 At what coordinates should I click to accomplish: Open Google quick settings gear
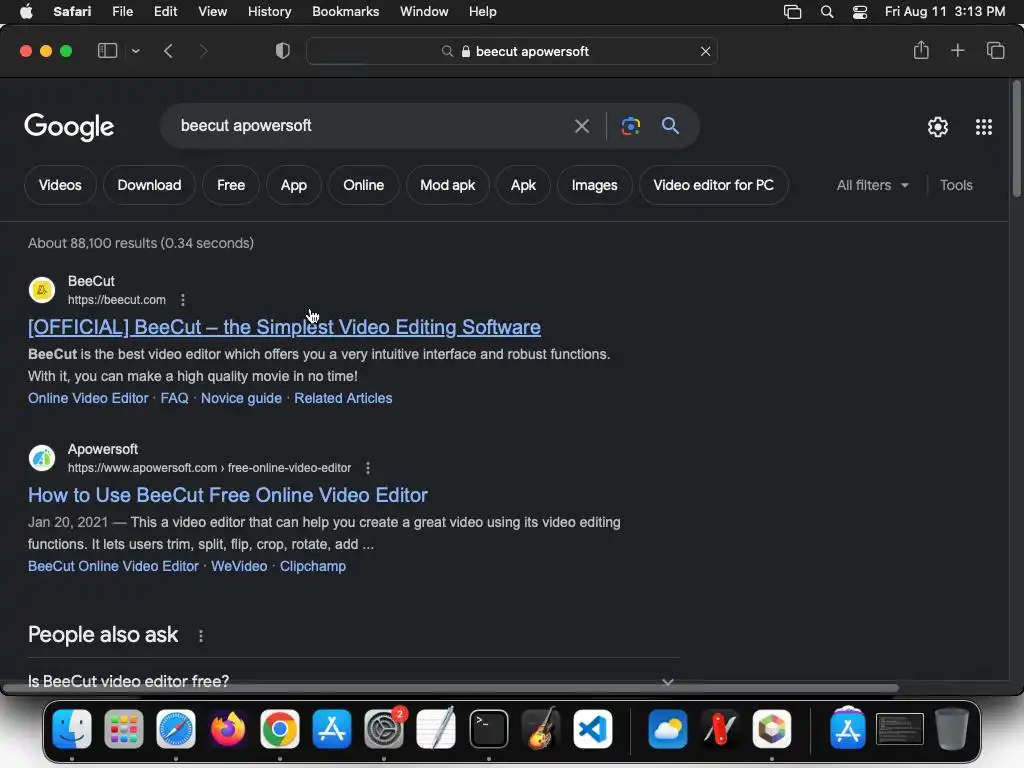click(x=938, y=127)
